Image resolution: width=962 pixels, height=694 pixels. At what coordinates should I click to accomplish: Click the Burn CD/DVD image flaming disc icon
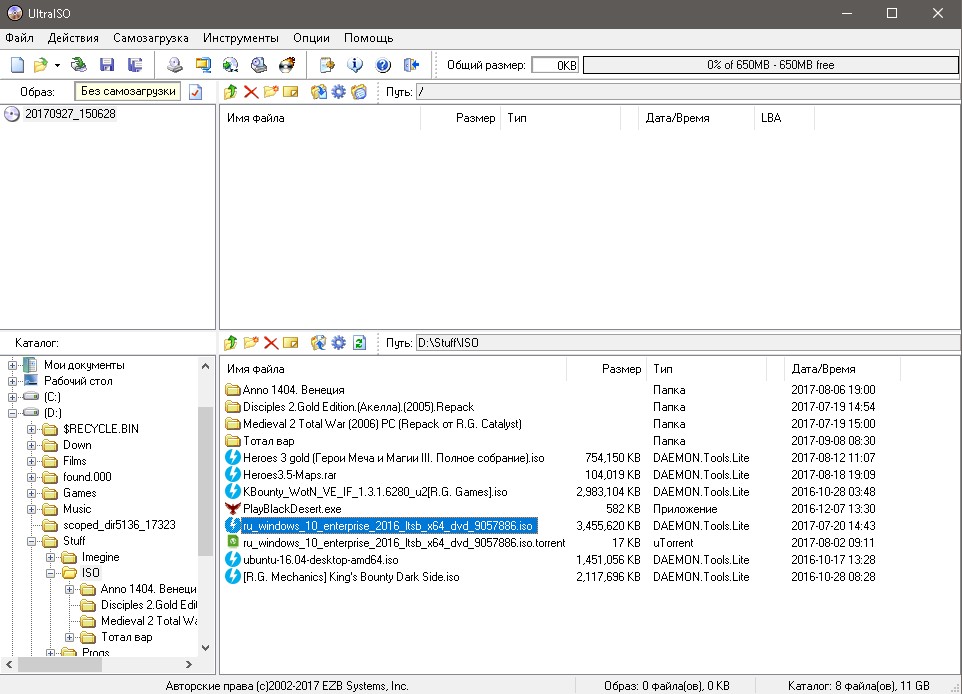tap(287, 64)
